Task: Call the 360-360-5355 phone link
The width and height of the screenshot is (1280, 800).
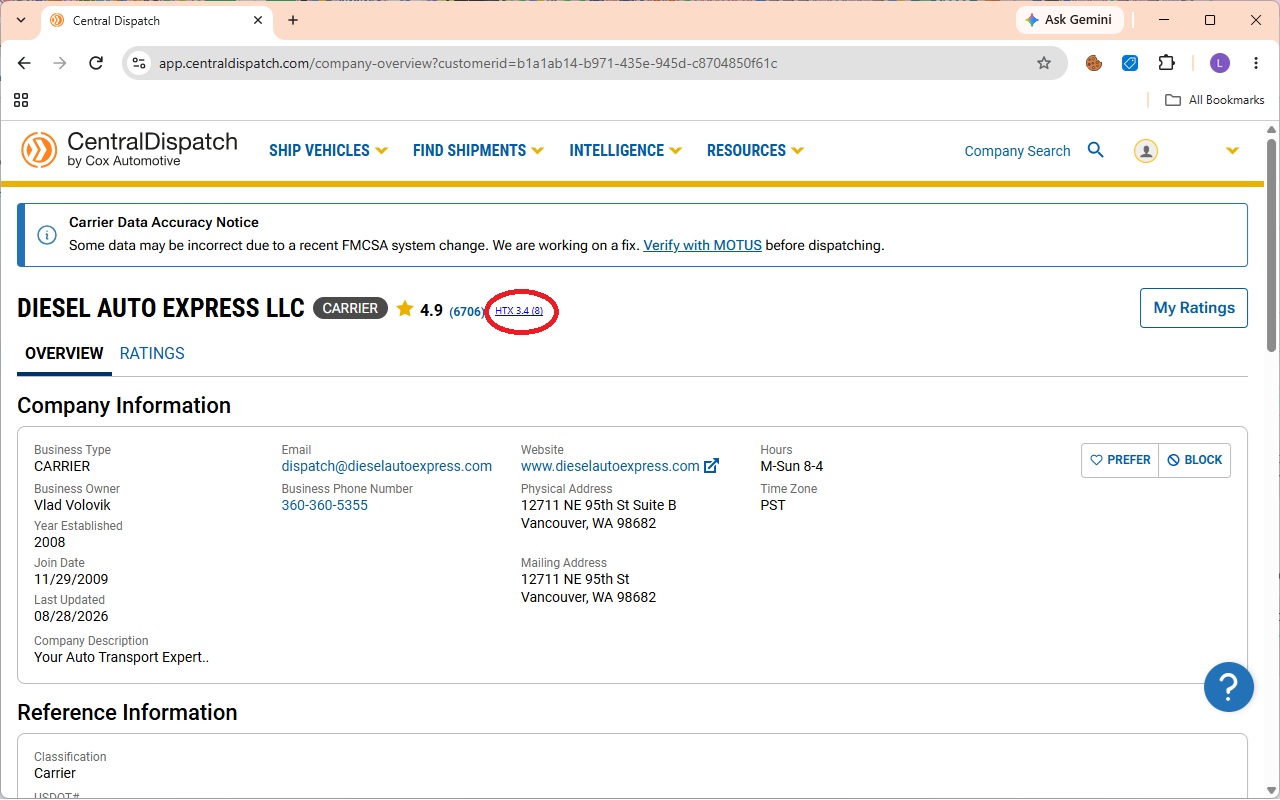Action: pos(325,505)
